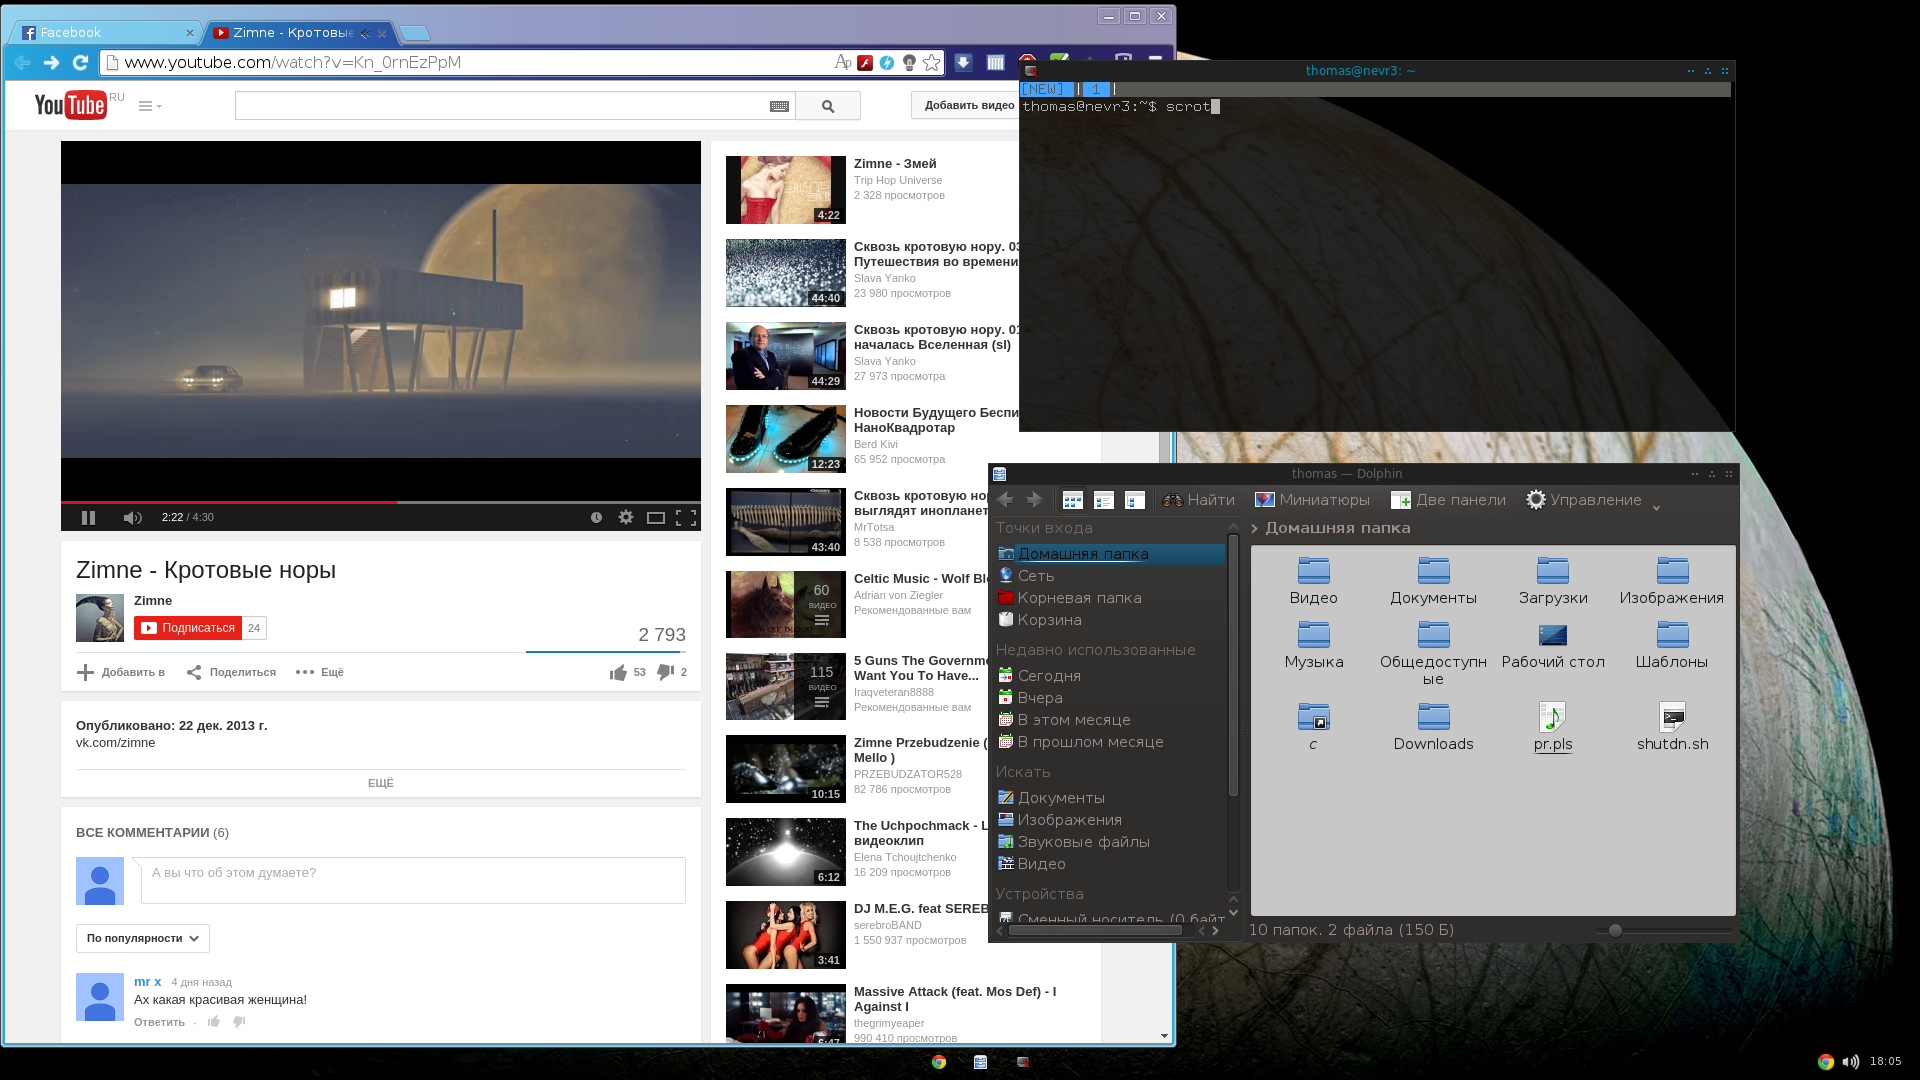Screen dimensions: 1920x1080
Task: Open a new Chrome tab
Action: tap(414, 33)
